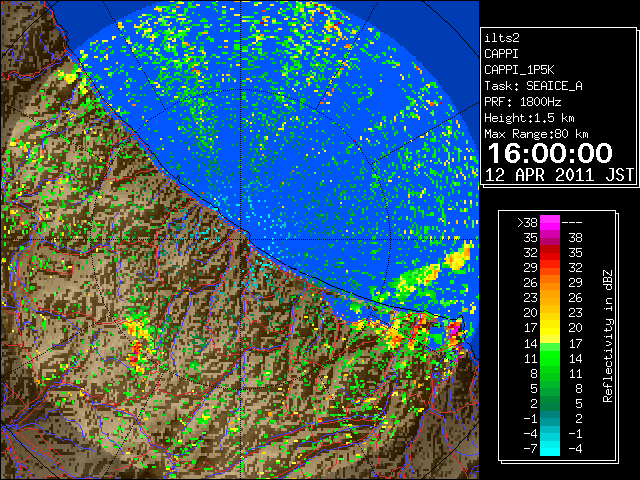Click the 'PRF: 1800Hz' line
Image resolution: width=640 pixels, height=480 pixels.
(522, 102)
